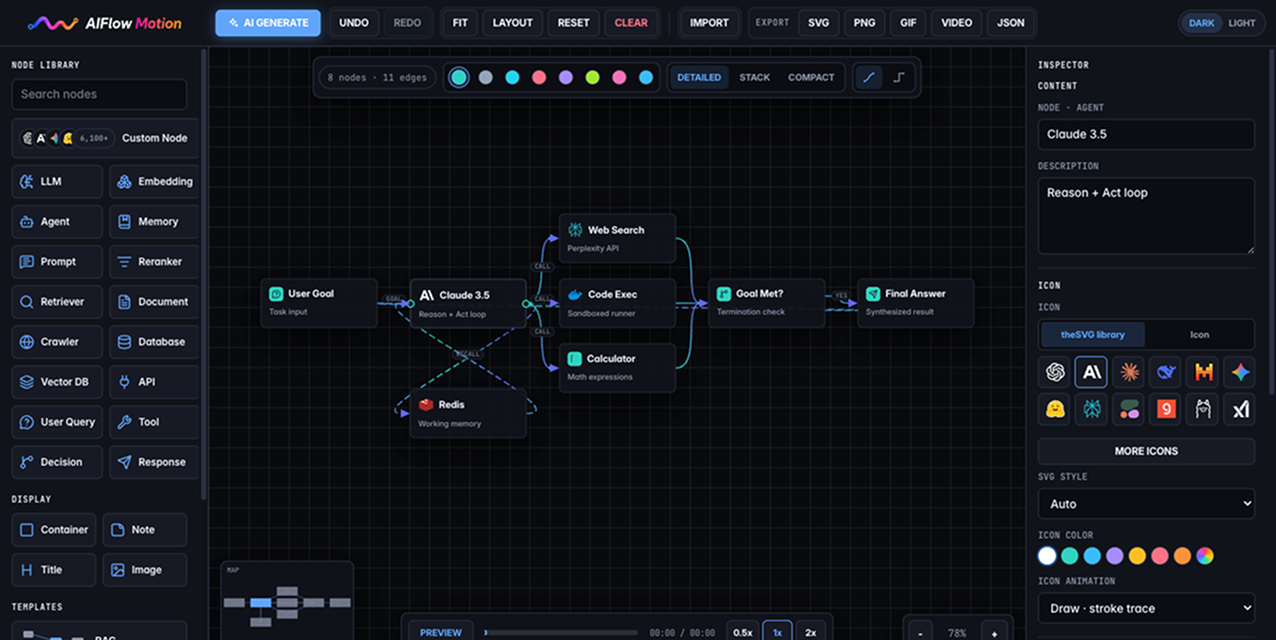Choose the OpenAI logo icon
The image size is (1276, 640).
pos(1054,372)
